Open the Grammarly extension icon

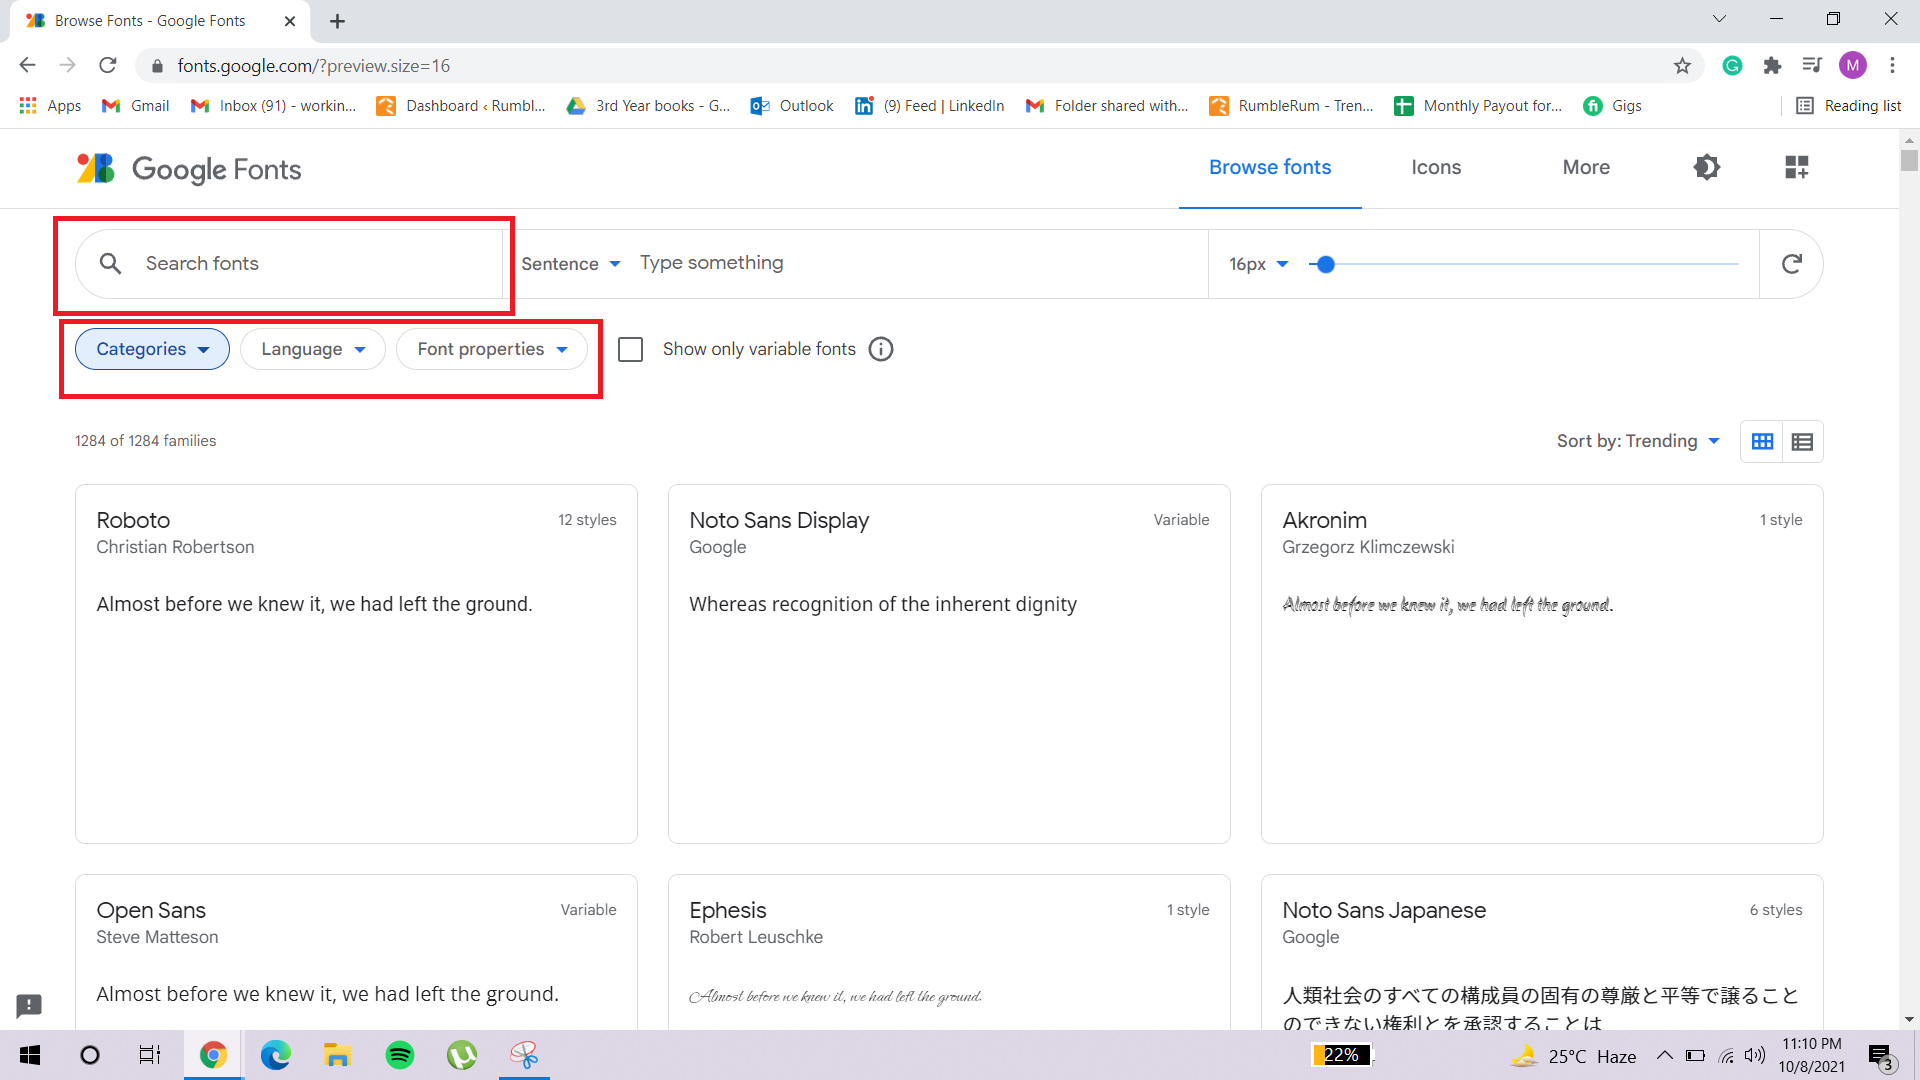1733,66
